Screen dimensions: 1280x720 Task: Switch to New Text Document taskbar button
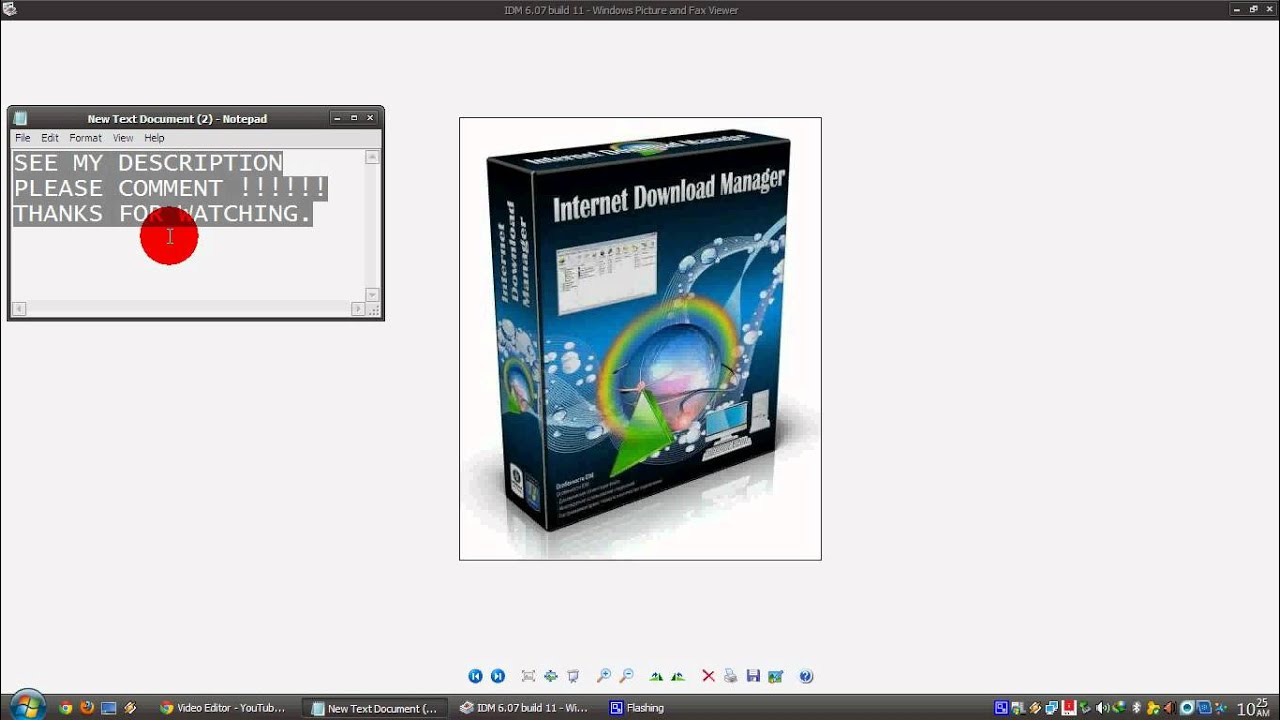tap(376, 708)
